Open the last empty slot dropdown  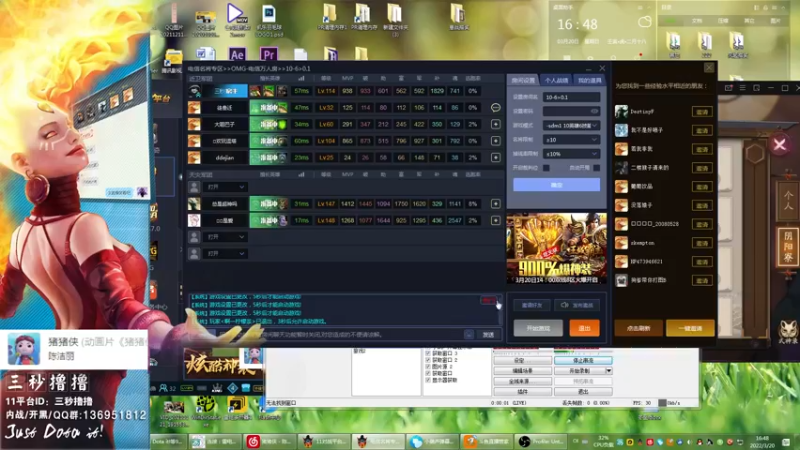[226, 254]
